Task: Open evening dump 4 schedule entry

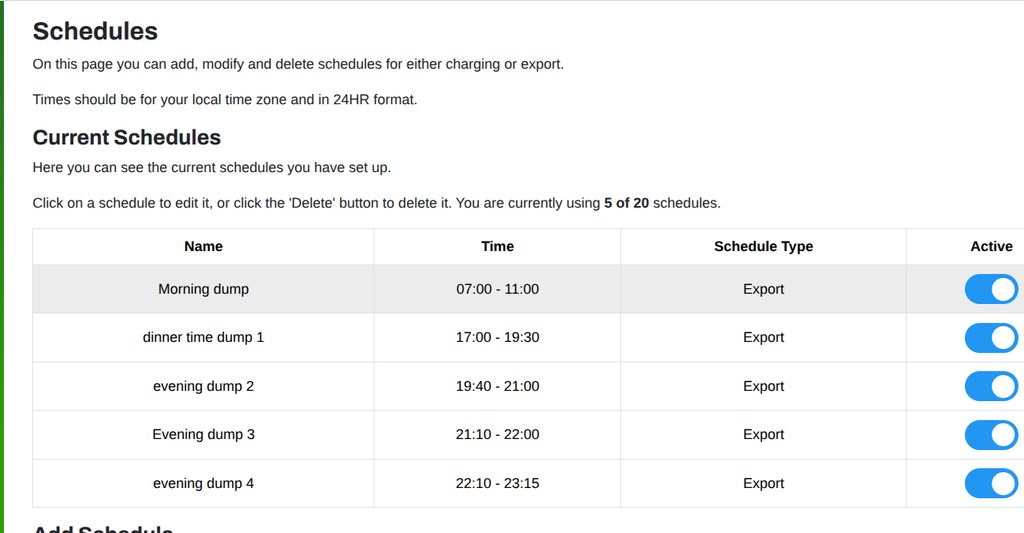Action: pyautogui.click(x=203, y=483)
